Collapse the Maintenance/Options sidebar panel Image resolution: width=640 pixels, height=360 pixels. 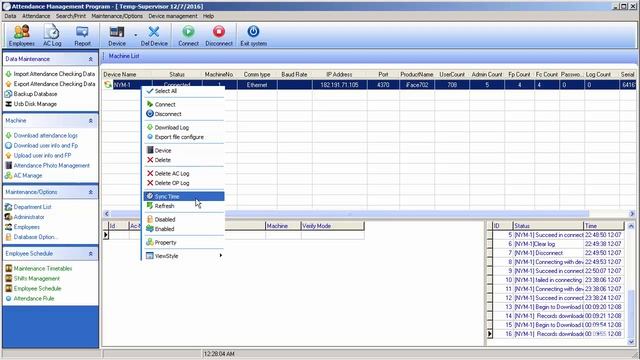pos(91,192)
